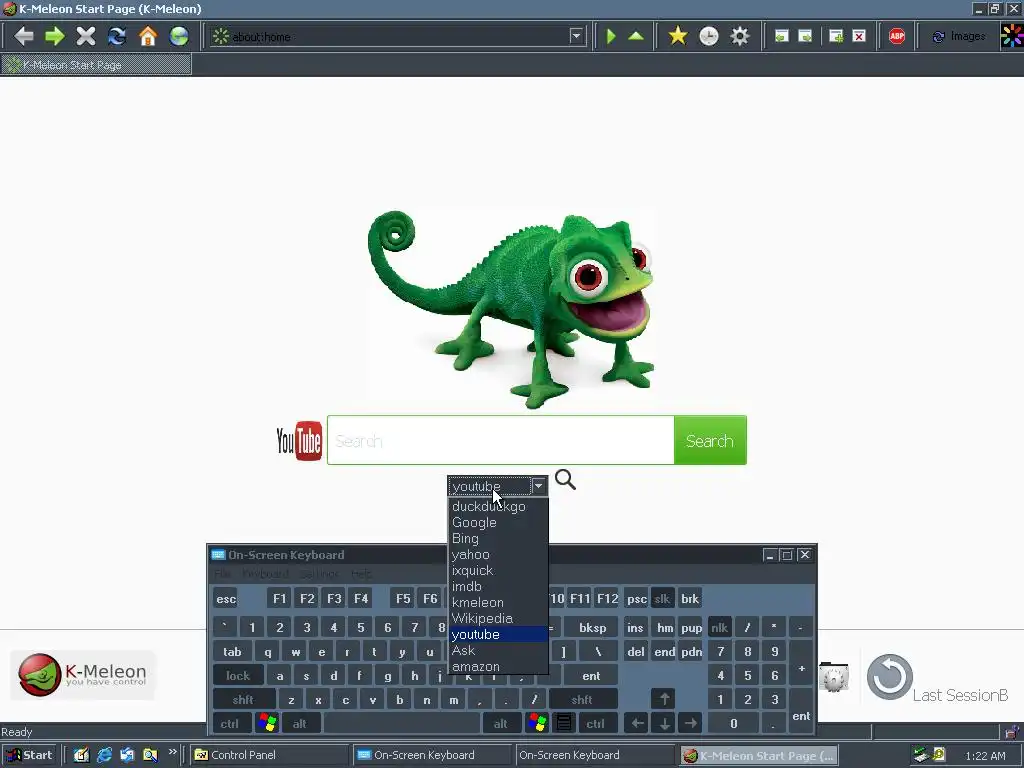
Task: Stop page loading with the X icon
Action: [x=86, y=36]
